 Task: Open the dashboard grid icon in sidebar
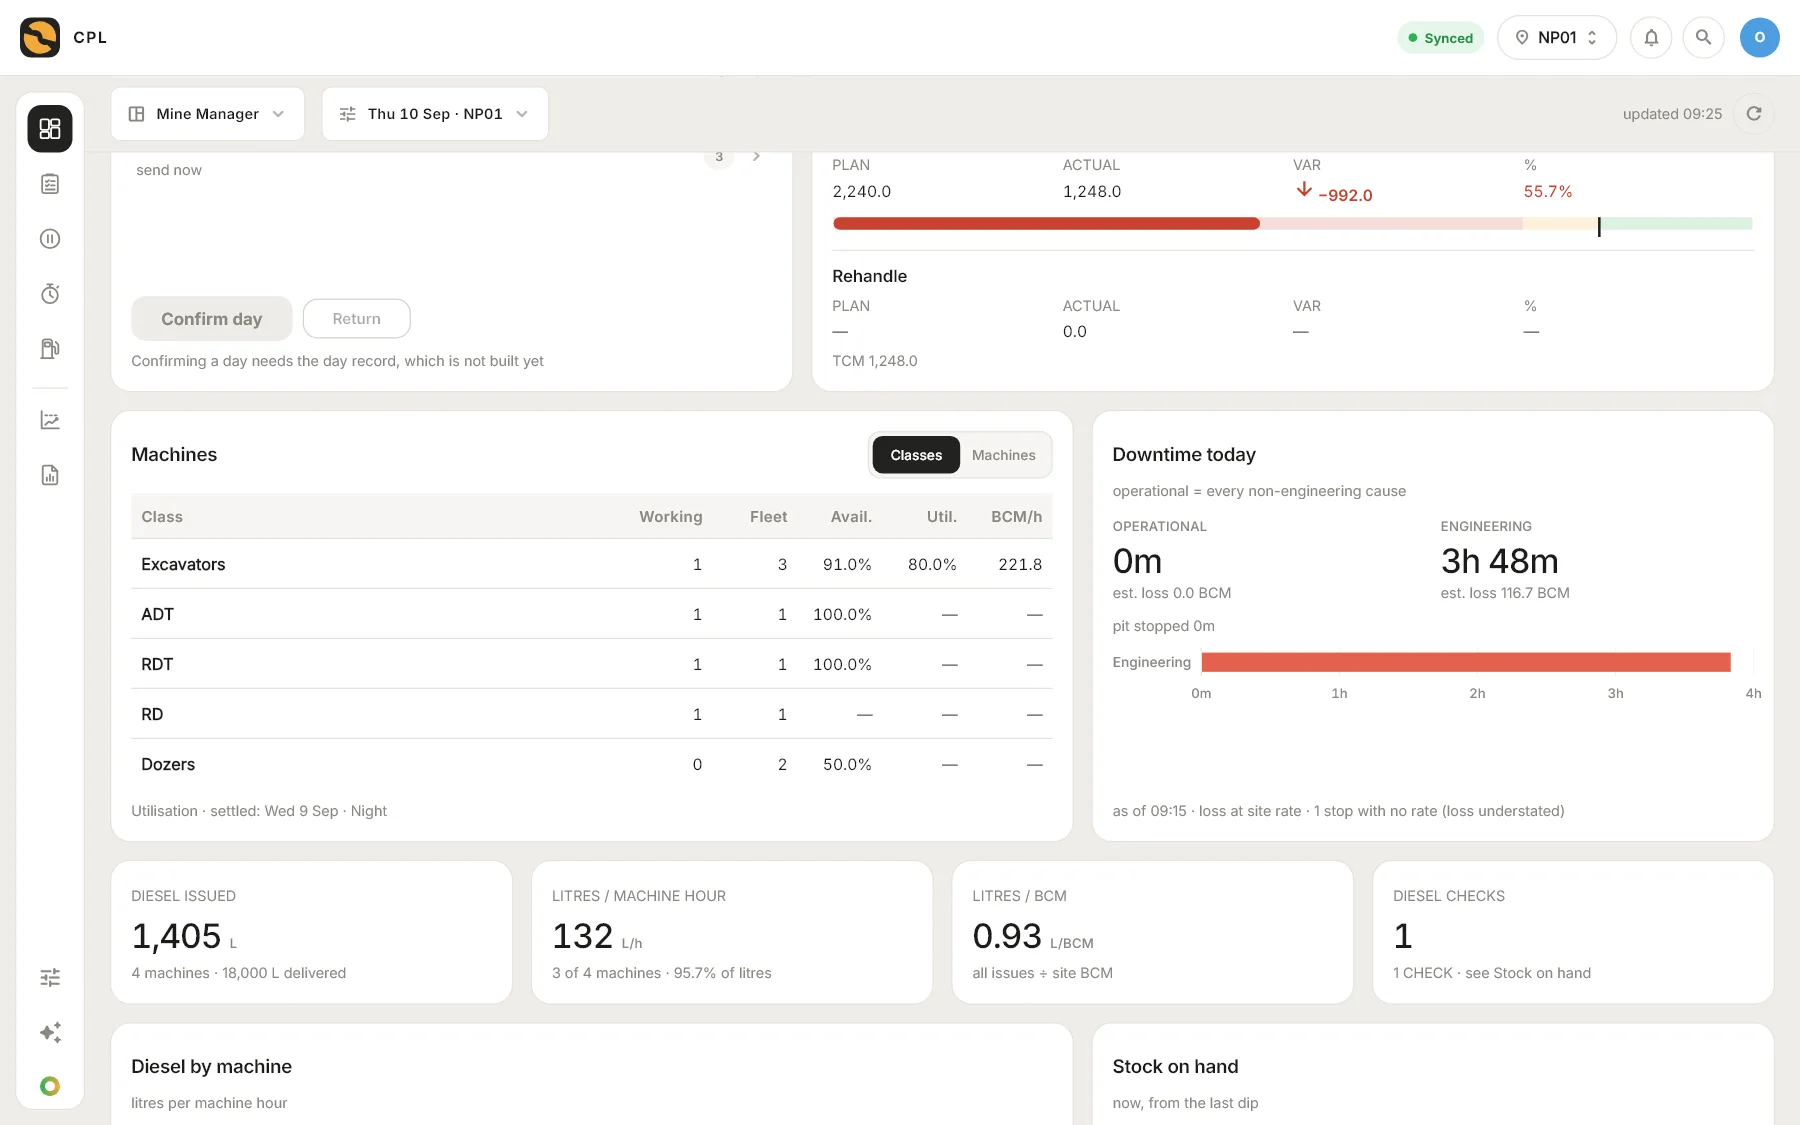pyautogui.click(x=50, y=129)
